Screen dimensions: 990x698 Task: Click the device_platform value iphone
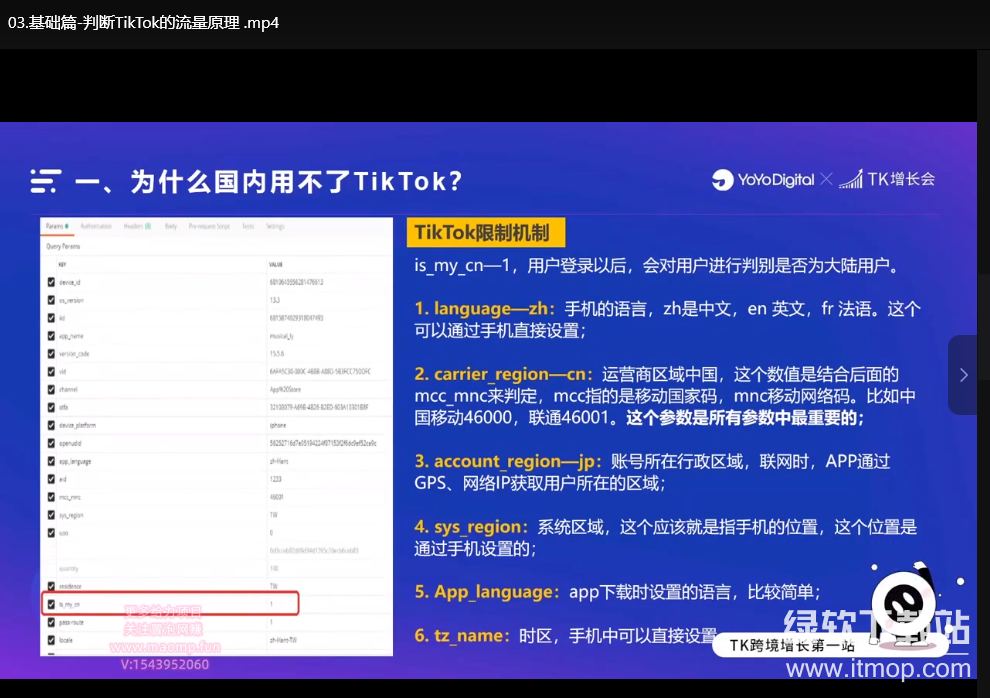point(278,425)
